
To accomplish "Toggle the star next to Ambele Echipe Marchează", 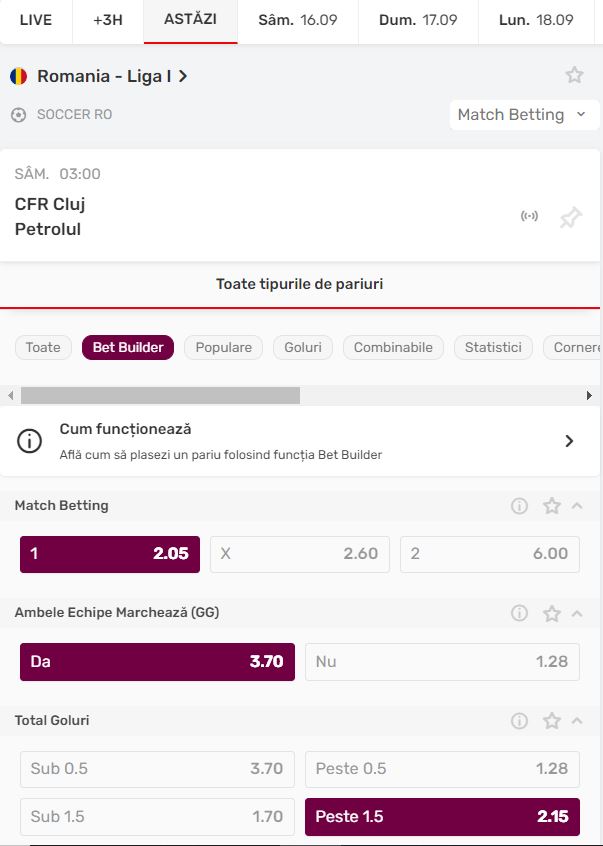I will (x=551, y=613).
